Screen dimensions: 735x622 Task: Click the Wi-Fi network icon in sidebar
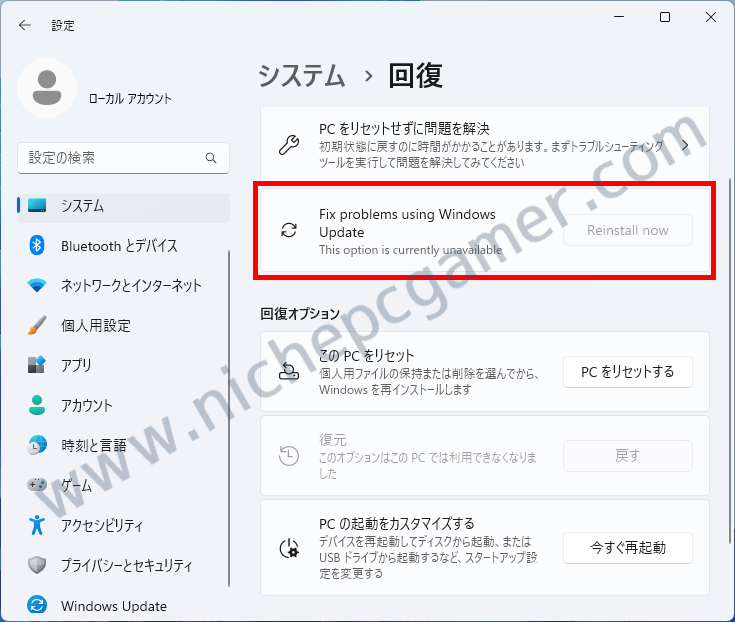click(37, 285)
